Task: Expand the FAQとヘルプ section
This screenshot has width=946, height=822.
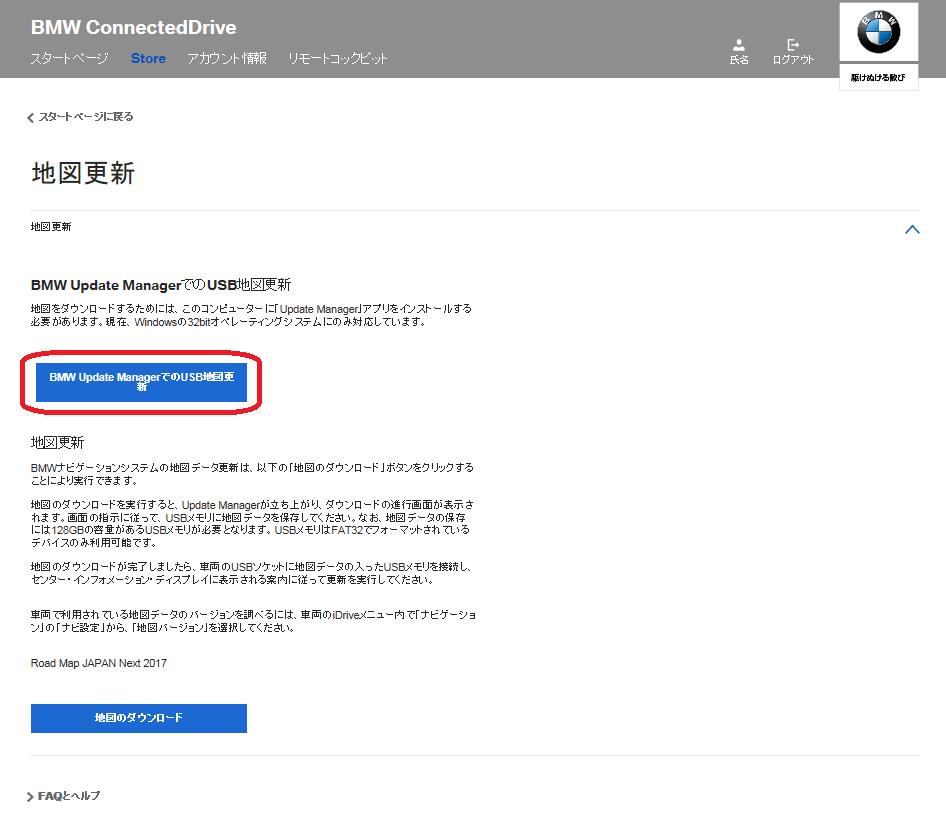Action: [64, 796]
